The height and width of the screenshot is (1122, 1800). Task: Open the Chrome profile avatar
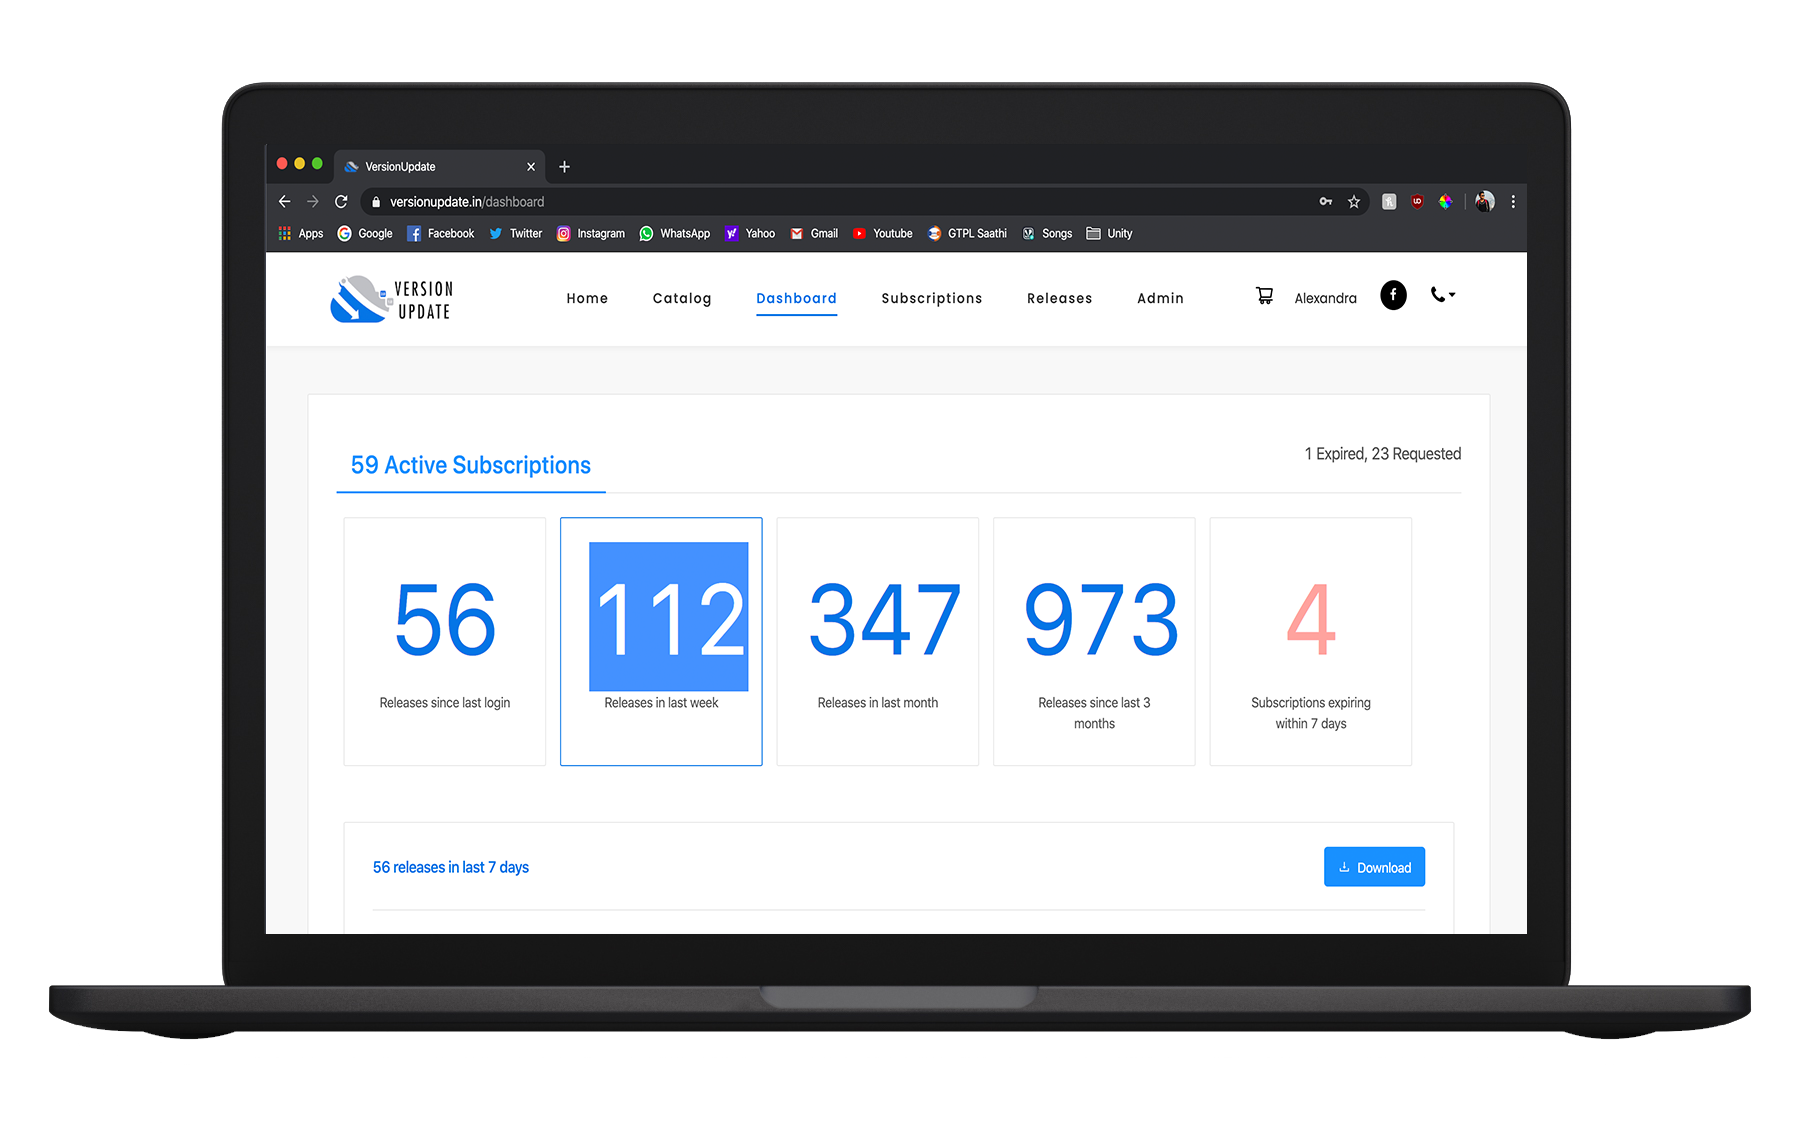(1485, 202)
